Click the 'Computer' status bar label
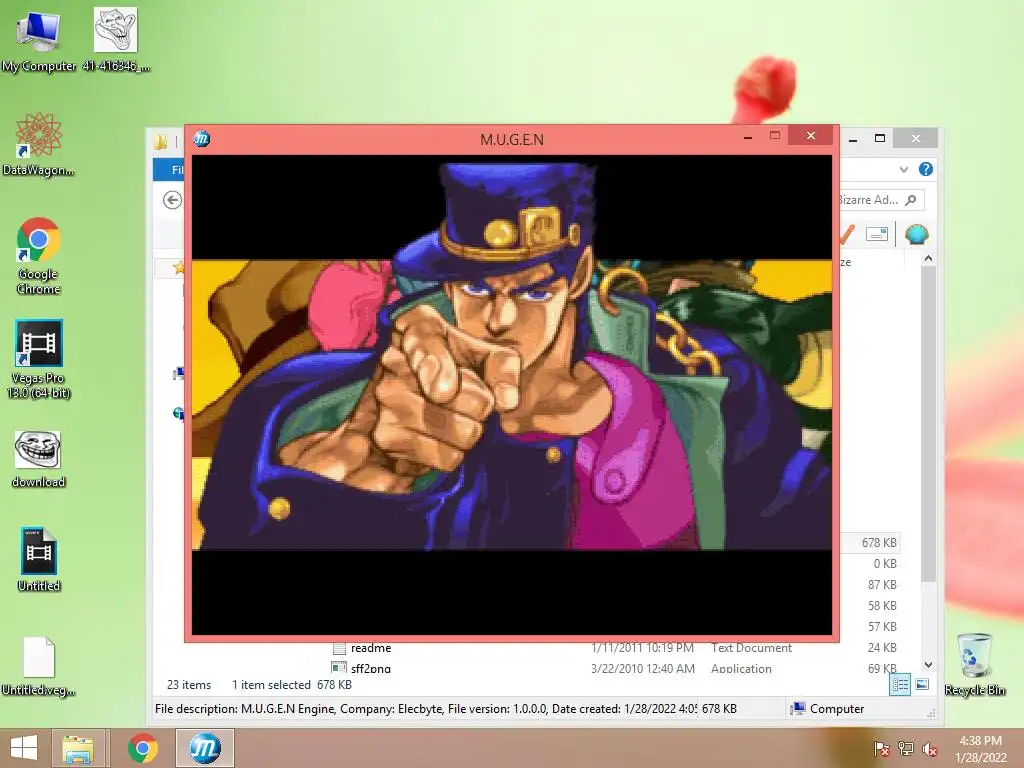The image size is (1024, 768). [837, 709]
